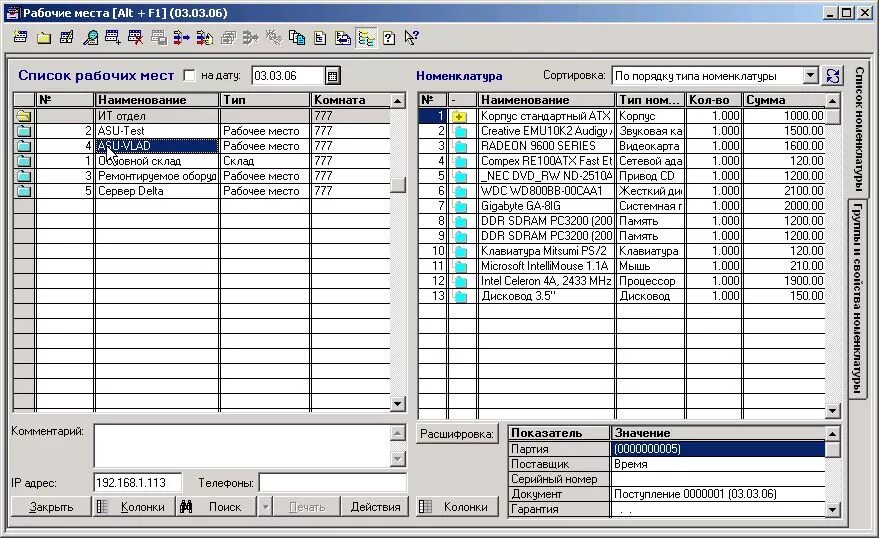
Task: Click the Наименование header in workplaces list
Action: pos(156,100)
